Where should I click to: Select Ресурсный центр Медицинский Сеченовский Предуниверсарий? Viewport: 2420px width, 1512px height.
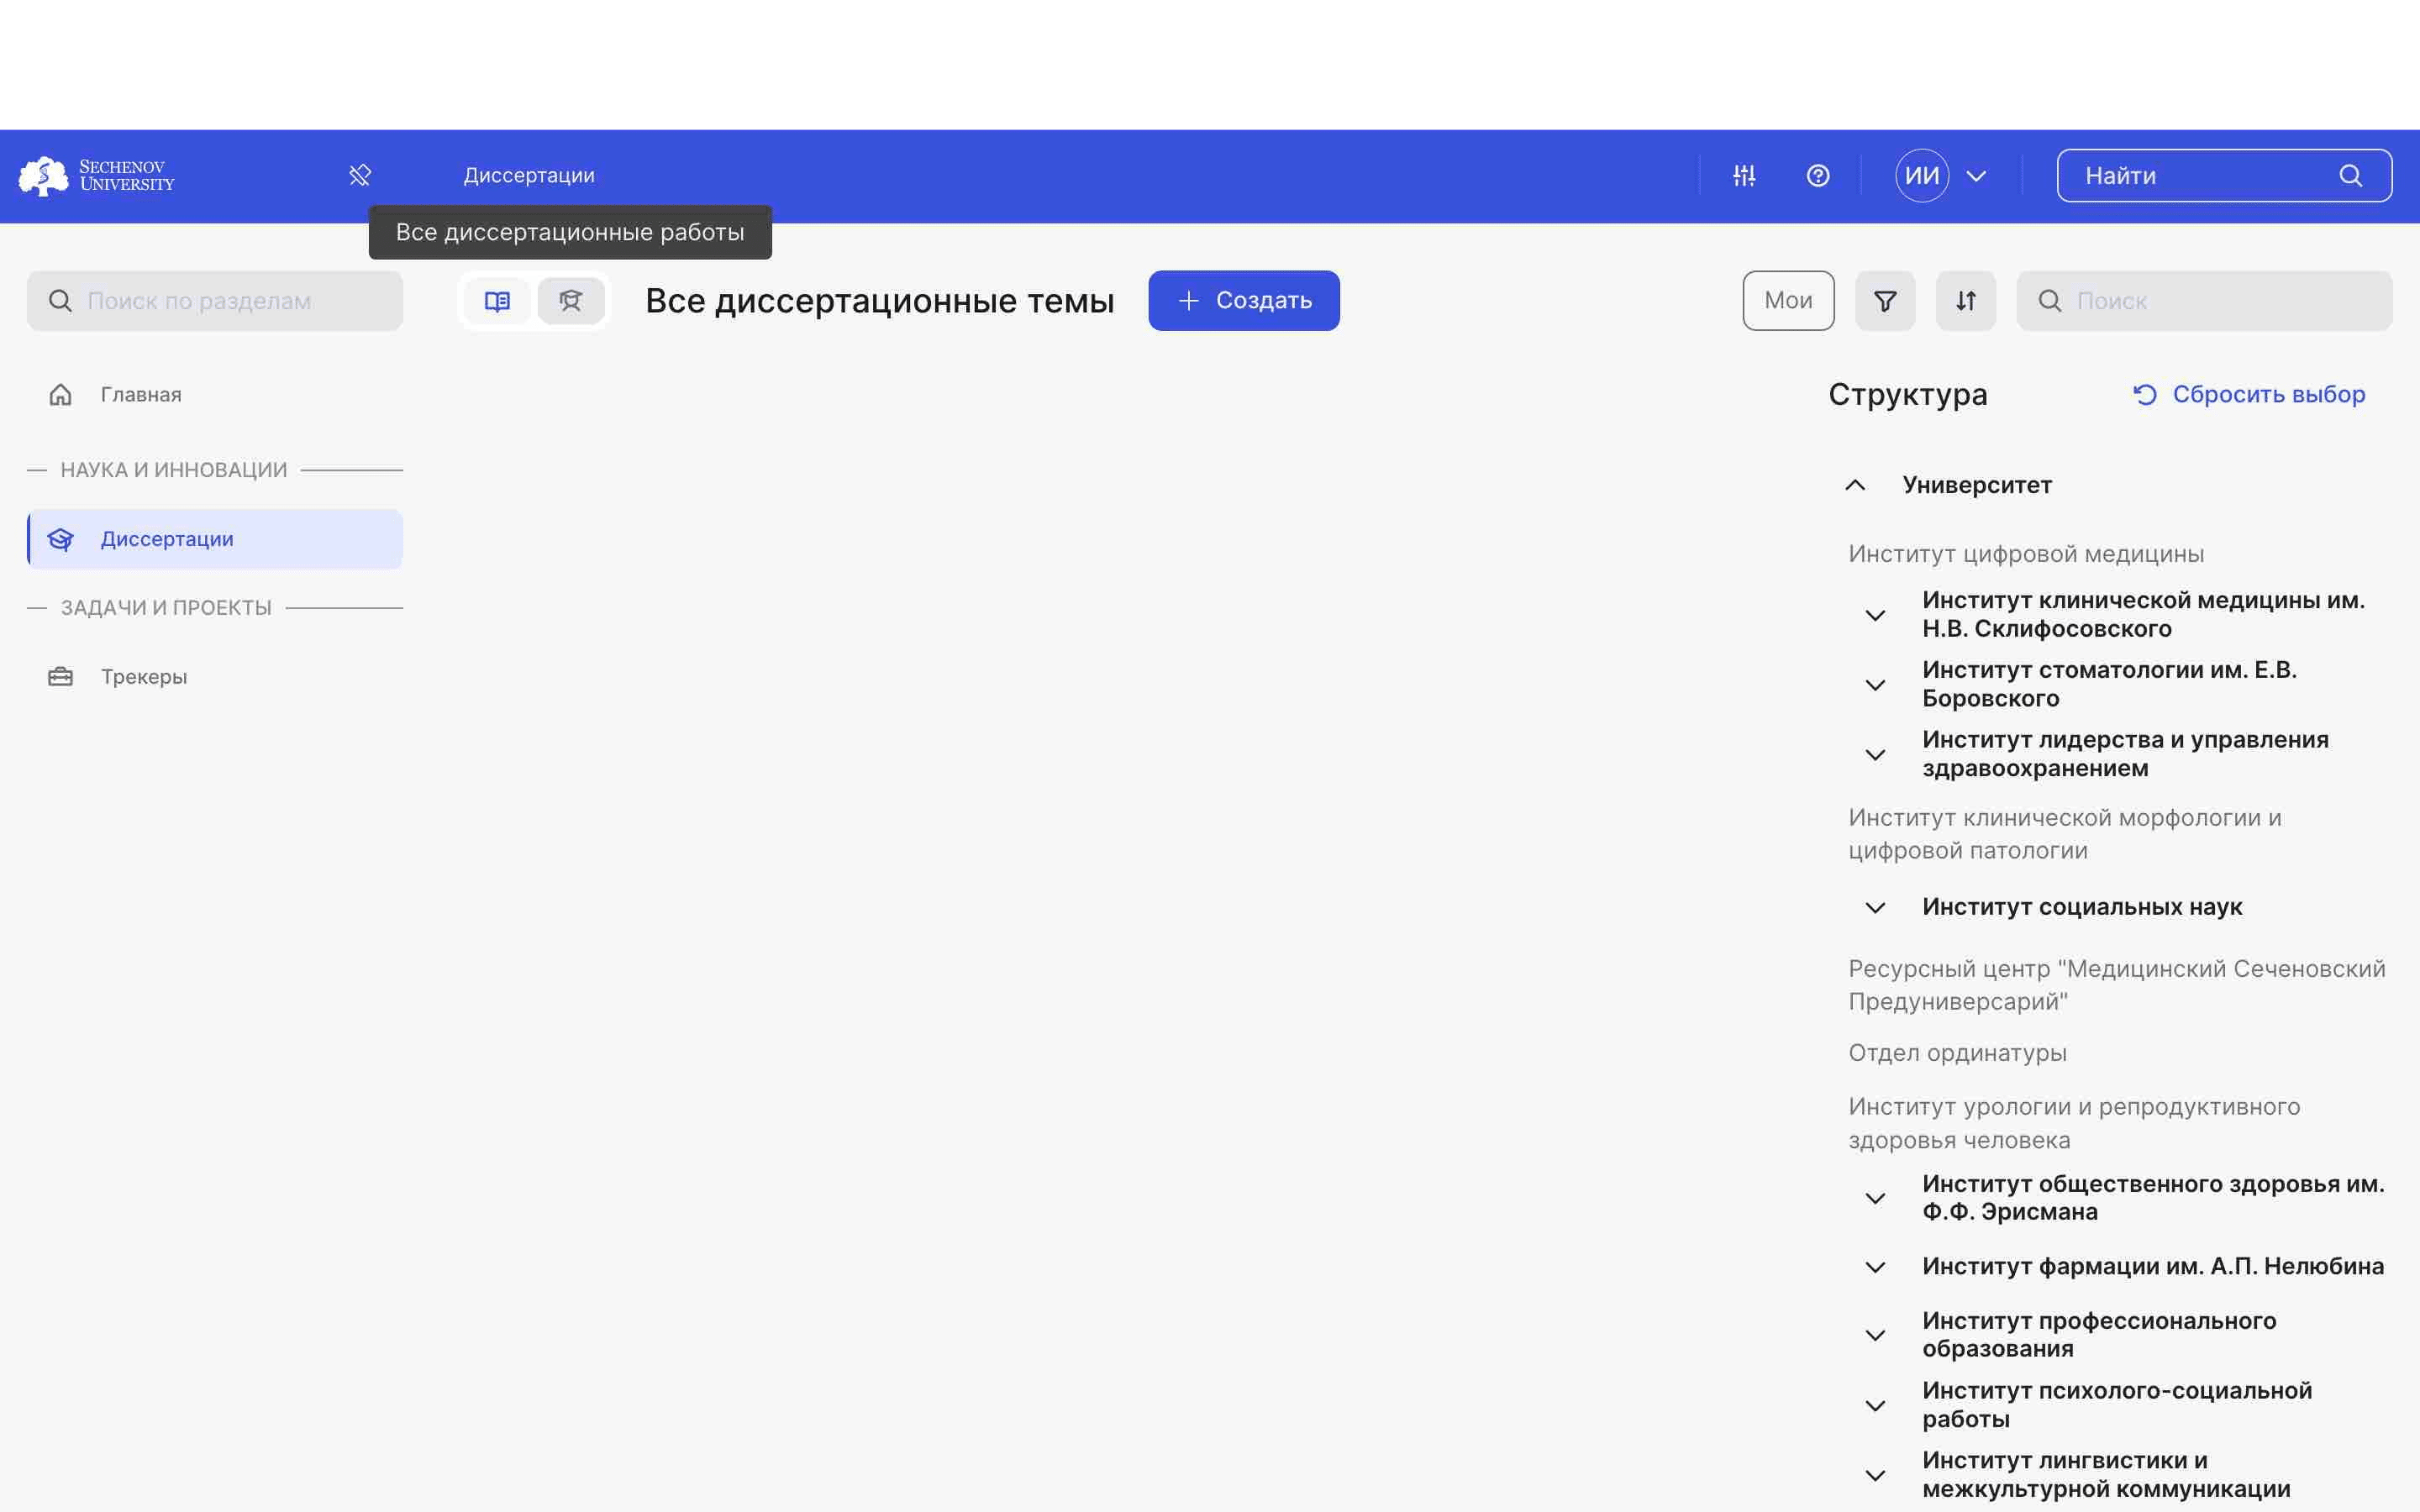point(2116,985)
